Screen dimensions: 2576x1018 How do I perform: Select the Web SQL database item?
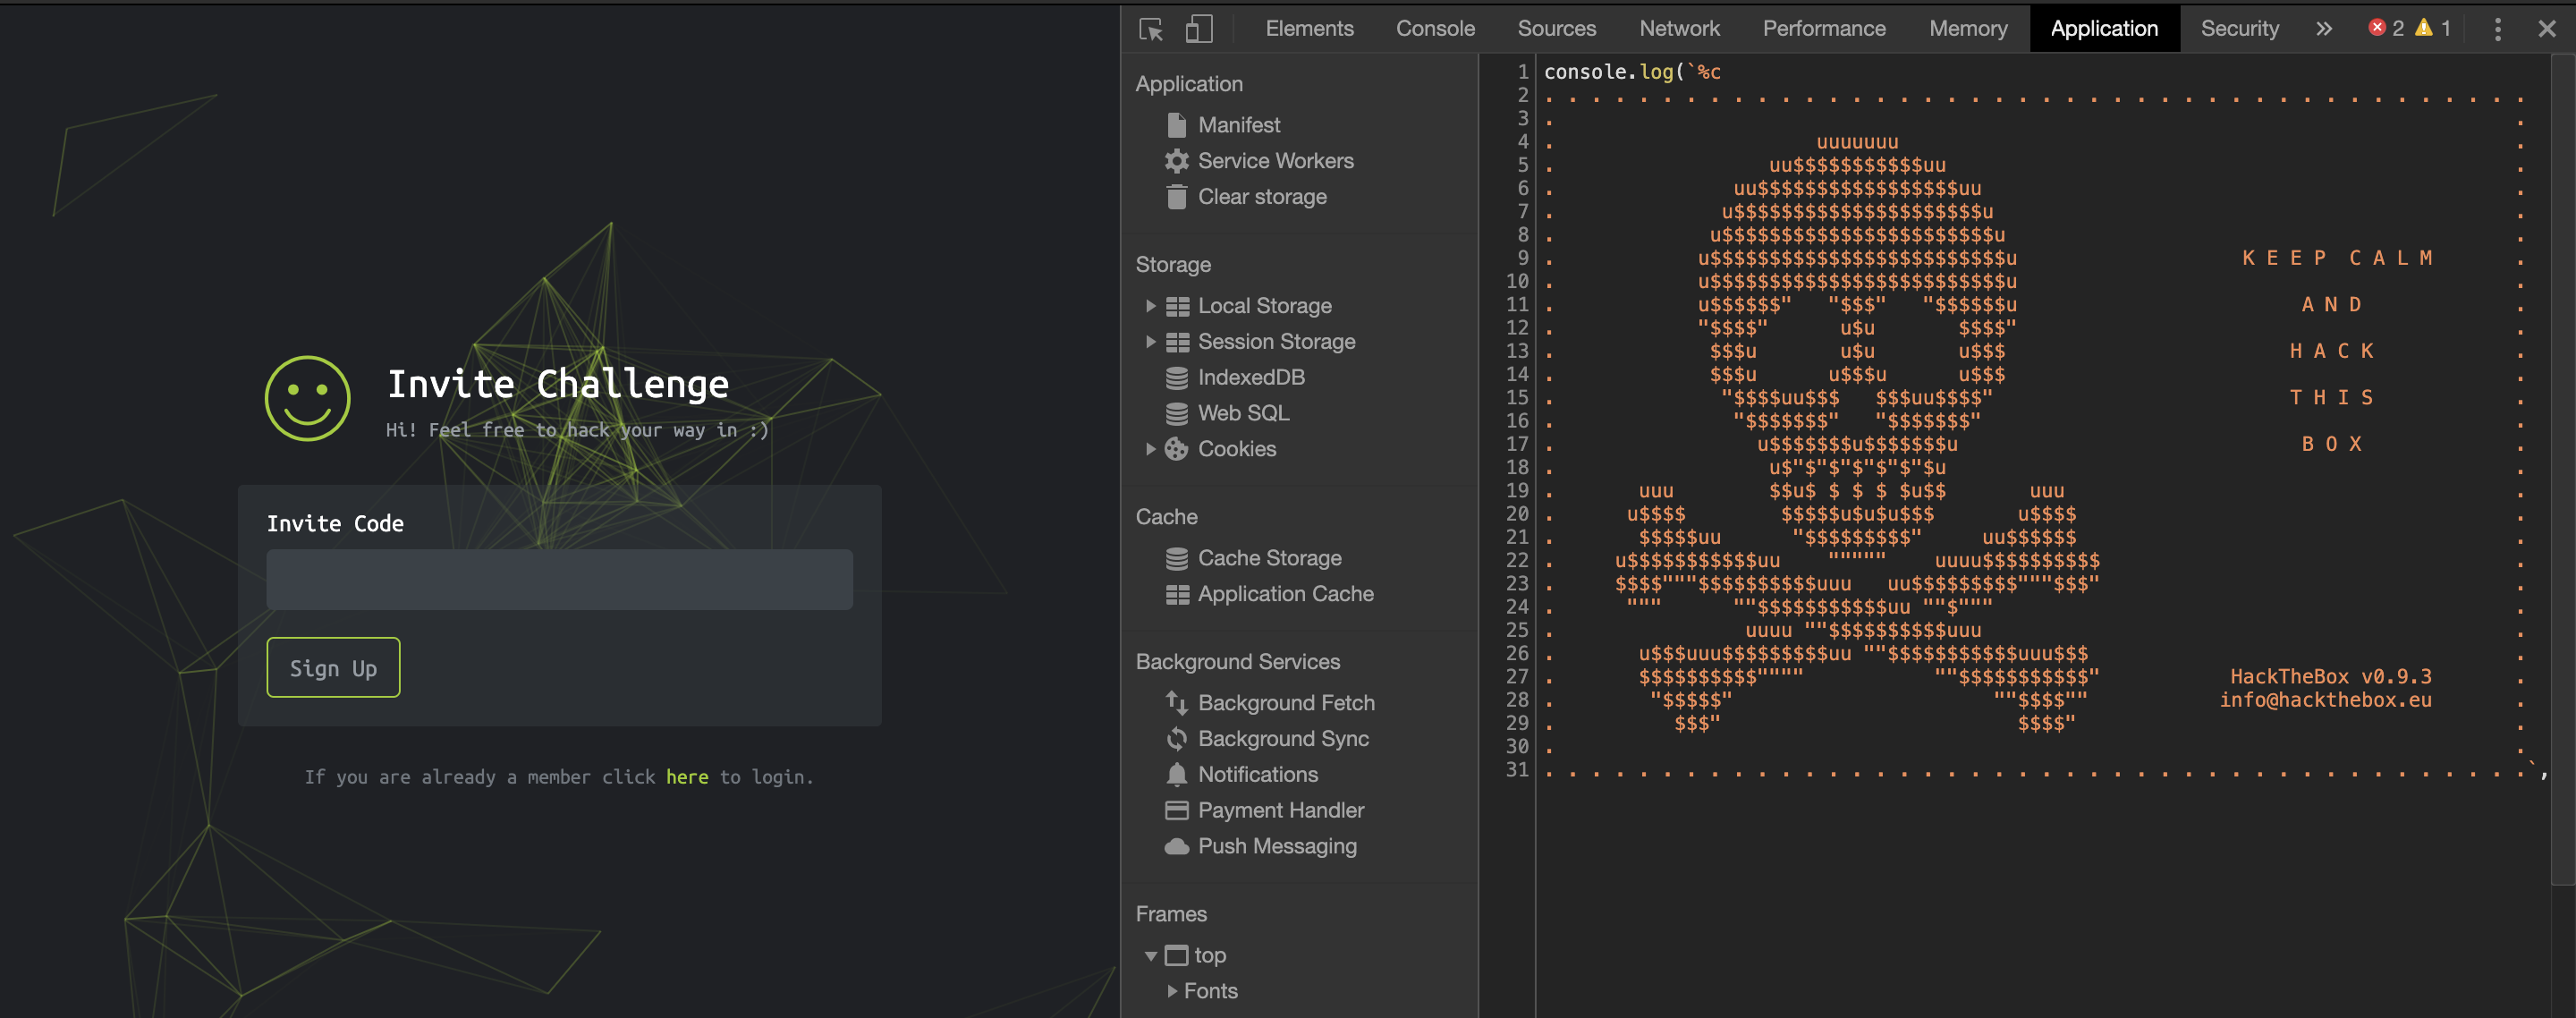click(x=1242, y=413)
